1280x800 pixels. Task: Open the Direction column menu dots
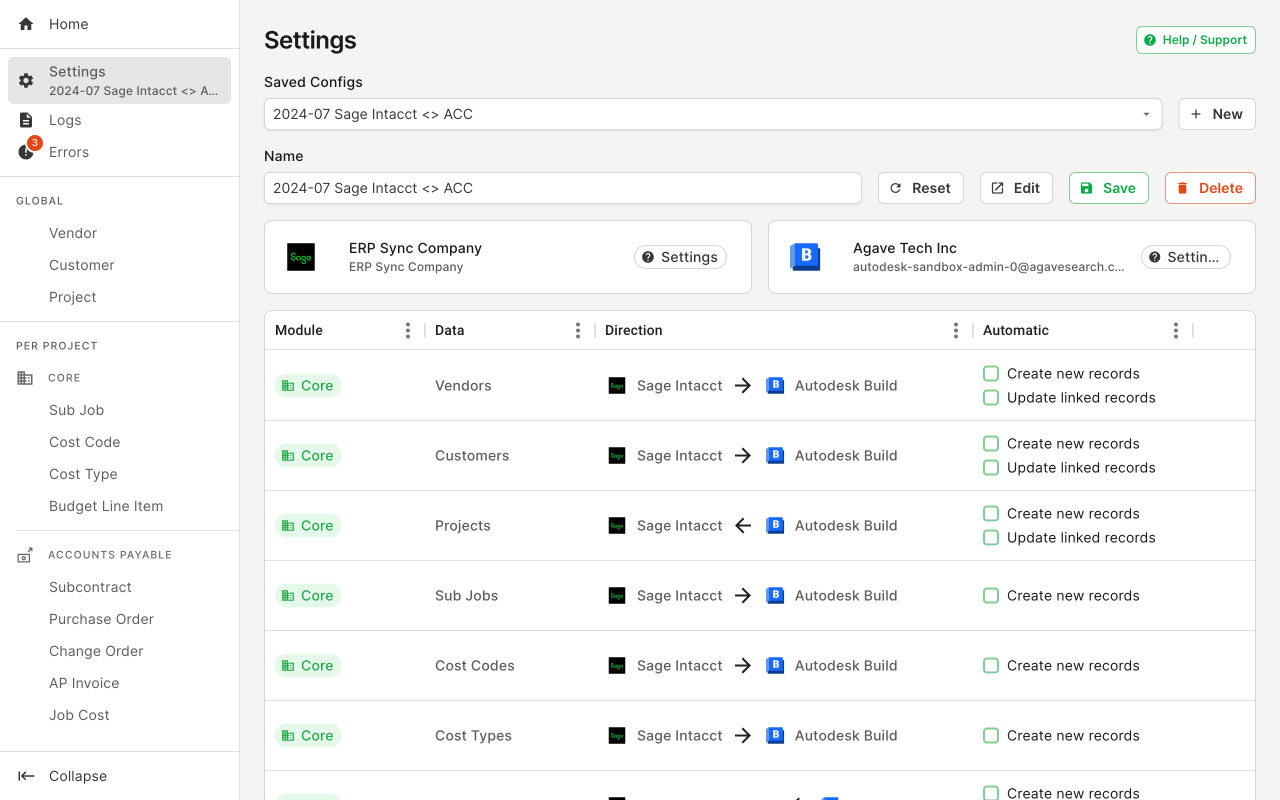[x=955, y=330]
